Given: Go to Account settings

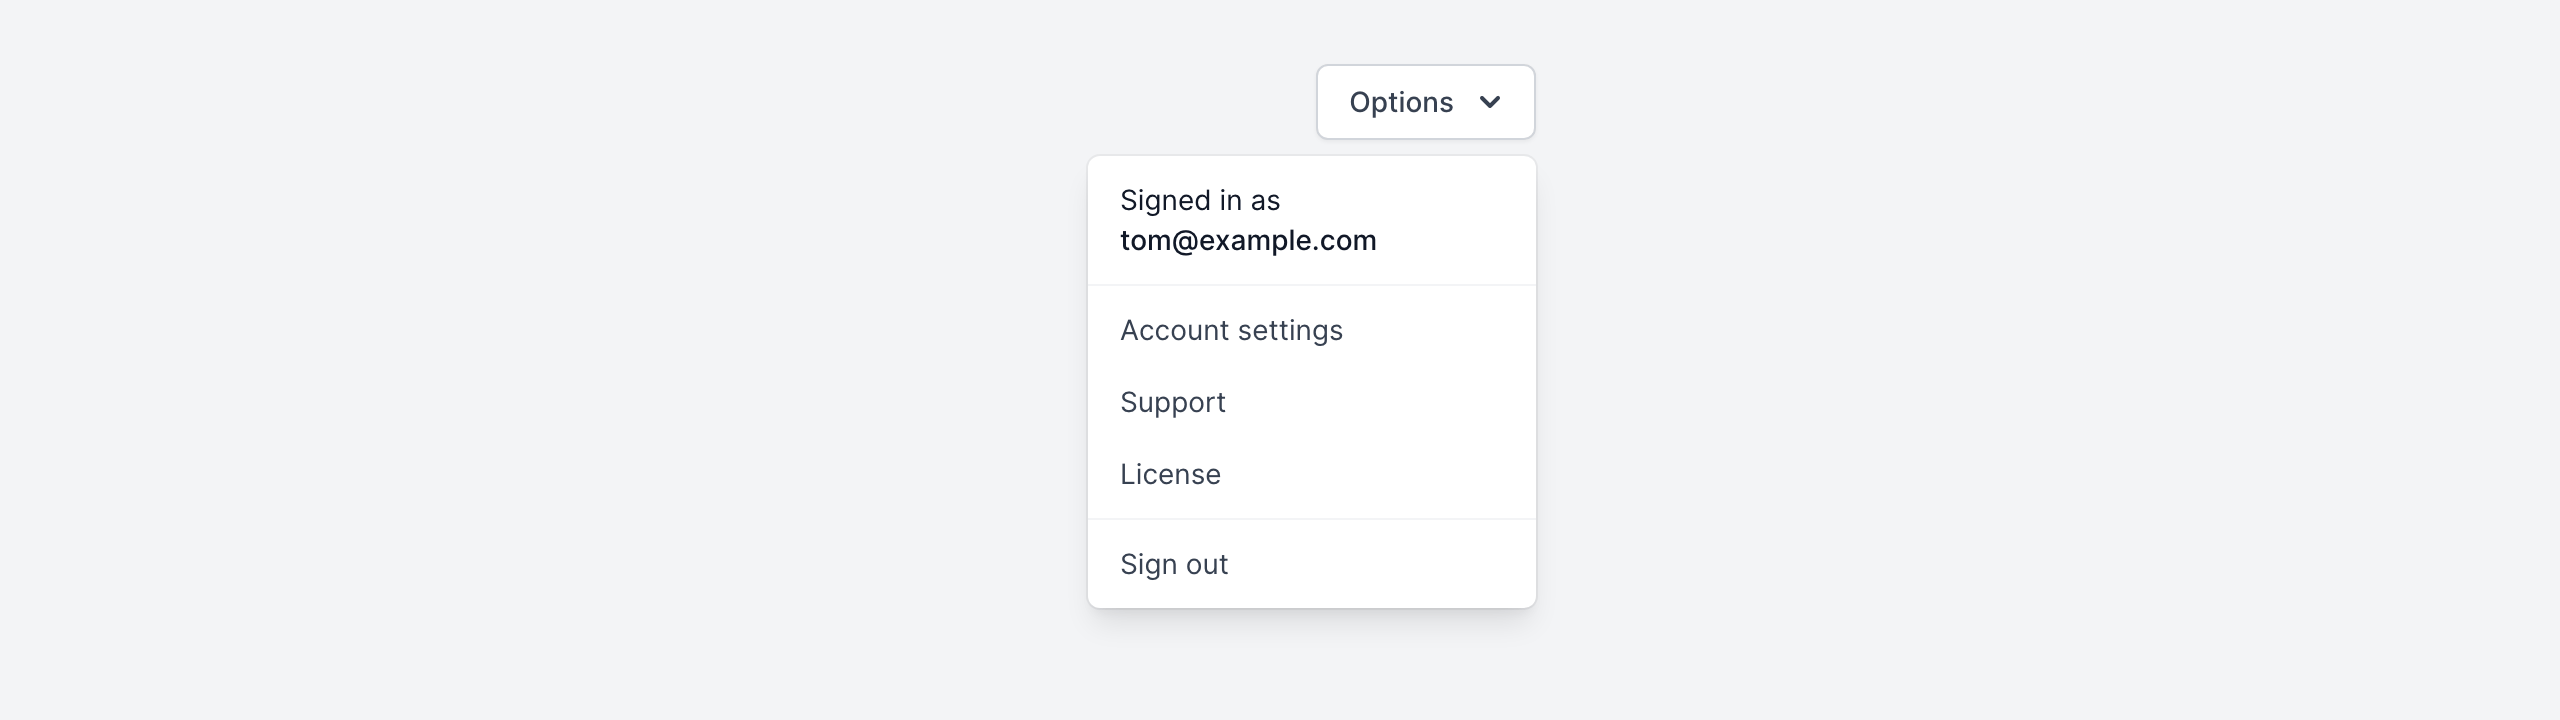Looking at the screenshot, I should pos(1231,330).
